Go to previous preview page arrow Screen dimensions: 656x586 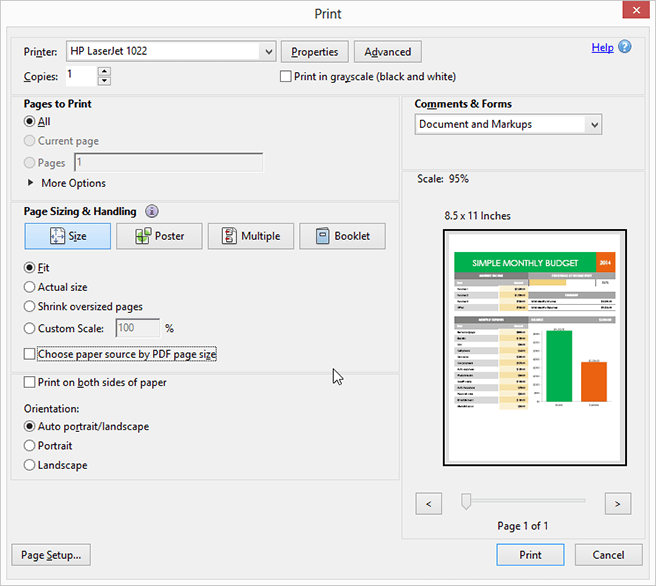point(428,503)
